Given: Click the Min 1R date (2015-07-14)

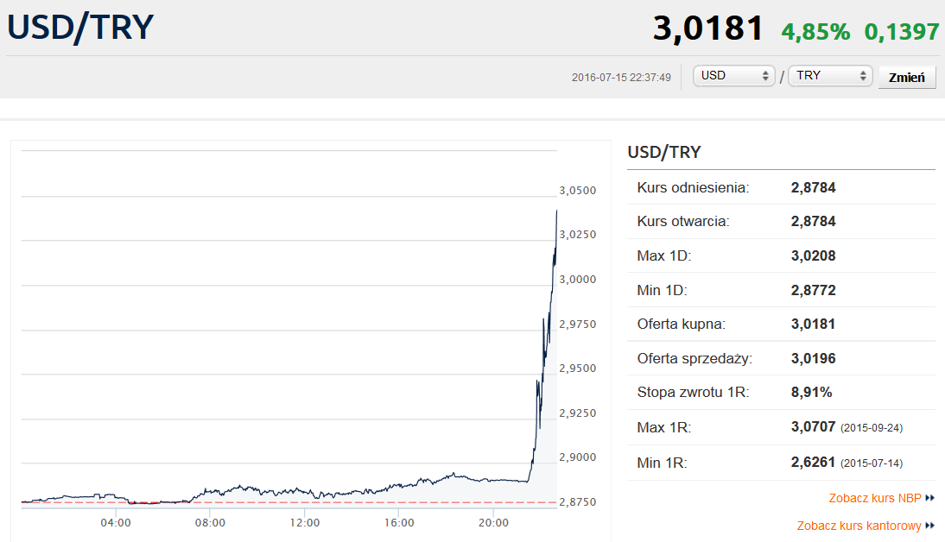Looking at the screenshot, I should [x=871, y=463].
